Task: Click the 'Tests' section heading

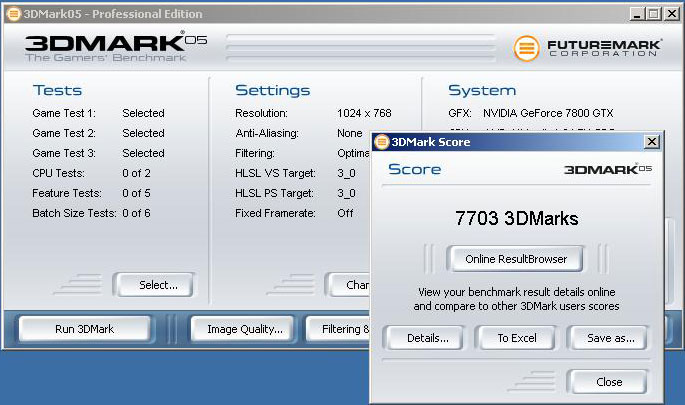Action: pyautogui.click(x=57, y=90)
